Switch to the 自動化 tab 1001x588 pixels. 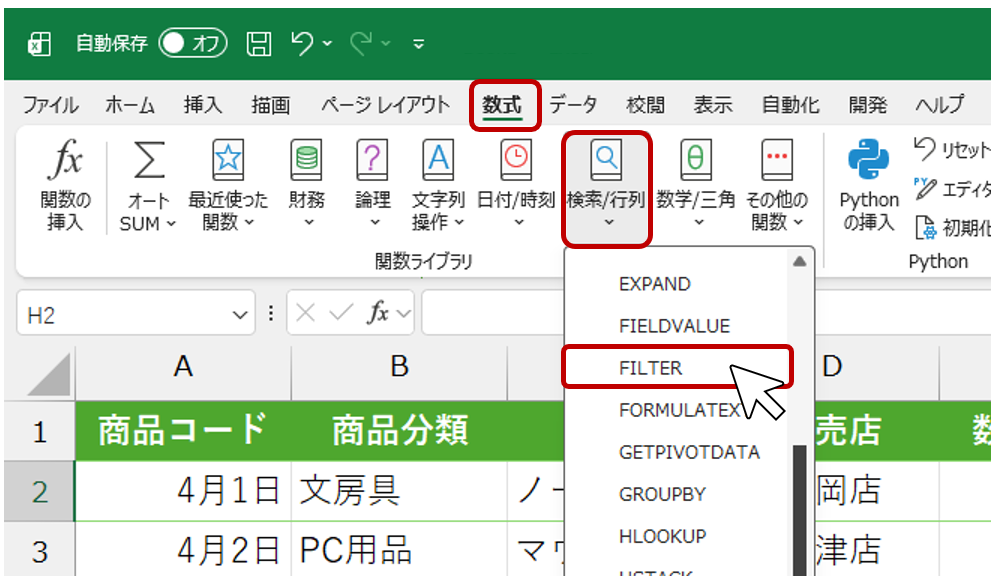point(790,104)
